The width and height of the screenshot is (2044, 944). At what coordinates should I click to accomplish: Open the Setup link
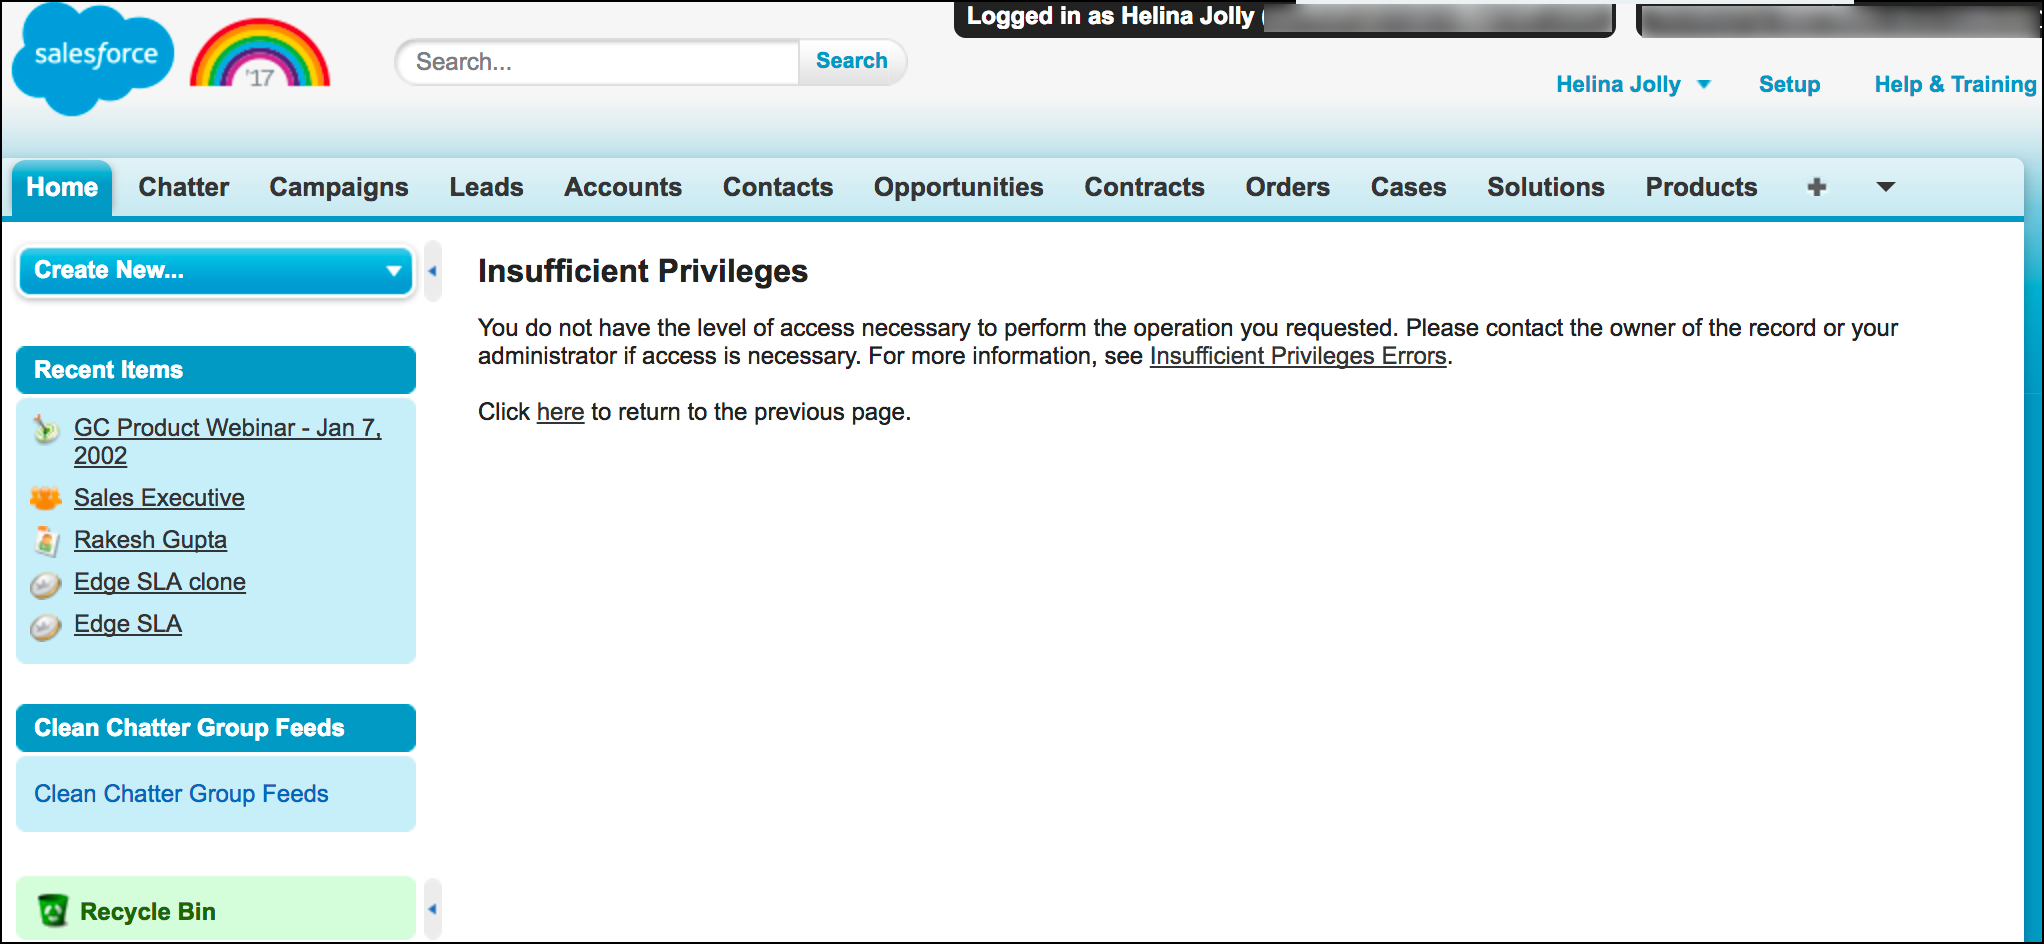coord(1789,85)
